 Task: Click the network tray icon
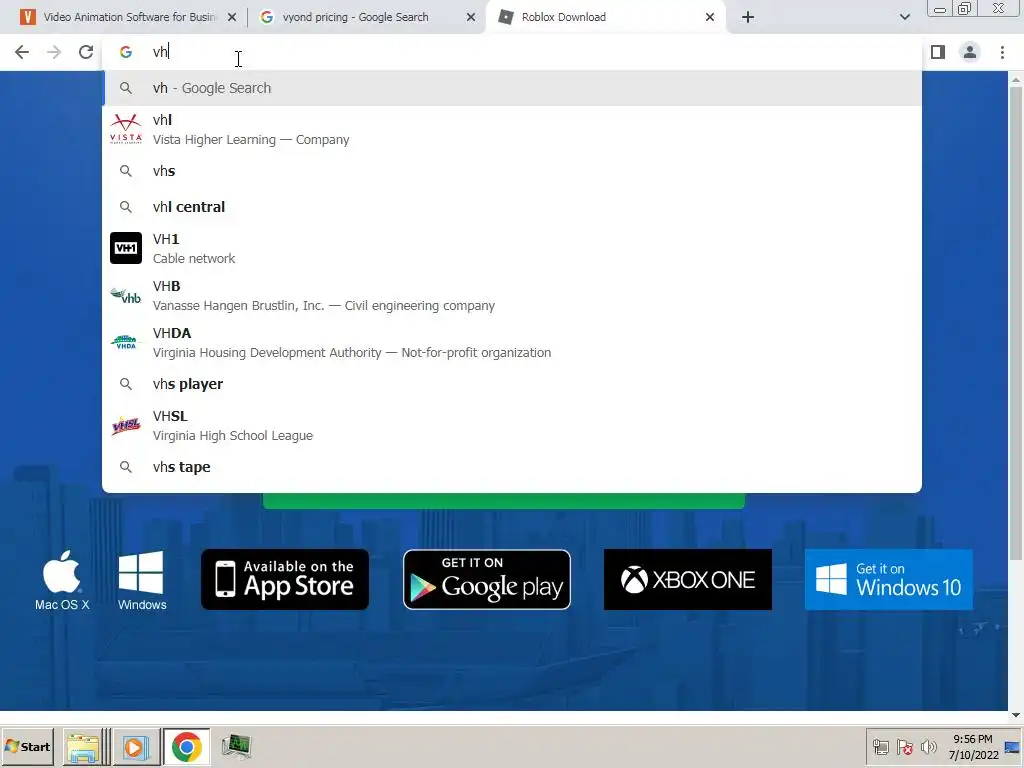coord(881,746)
